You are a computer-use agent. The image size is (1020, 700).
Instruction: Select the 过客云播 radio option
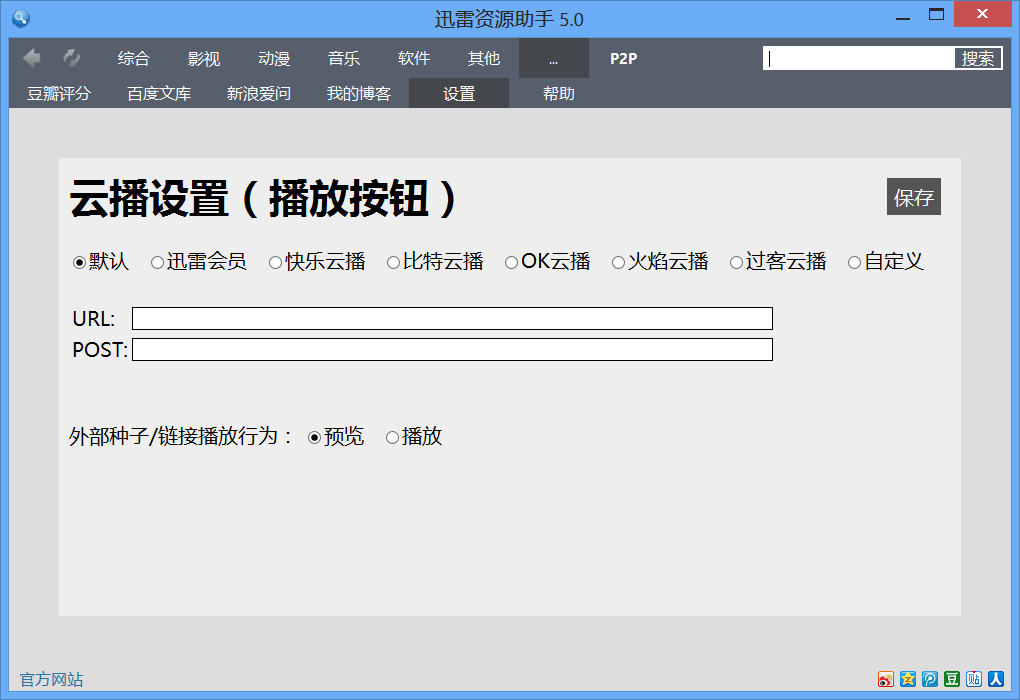[736, 263]
